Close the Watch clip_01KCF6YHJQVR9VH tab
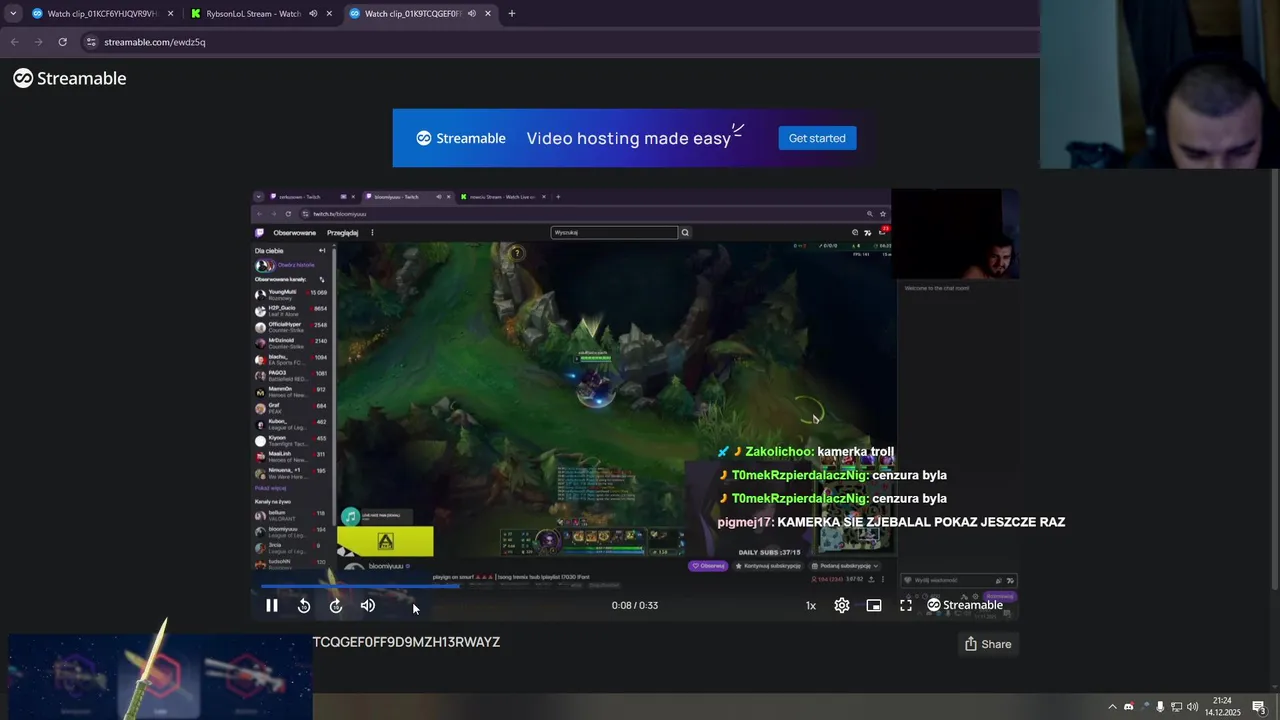Screen dimensions: 1280x720 click(170, 14)
